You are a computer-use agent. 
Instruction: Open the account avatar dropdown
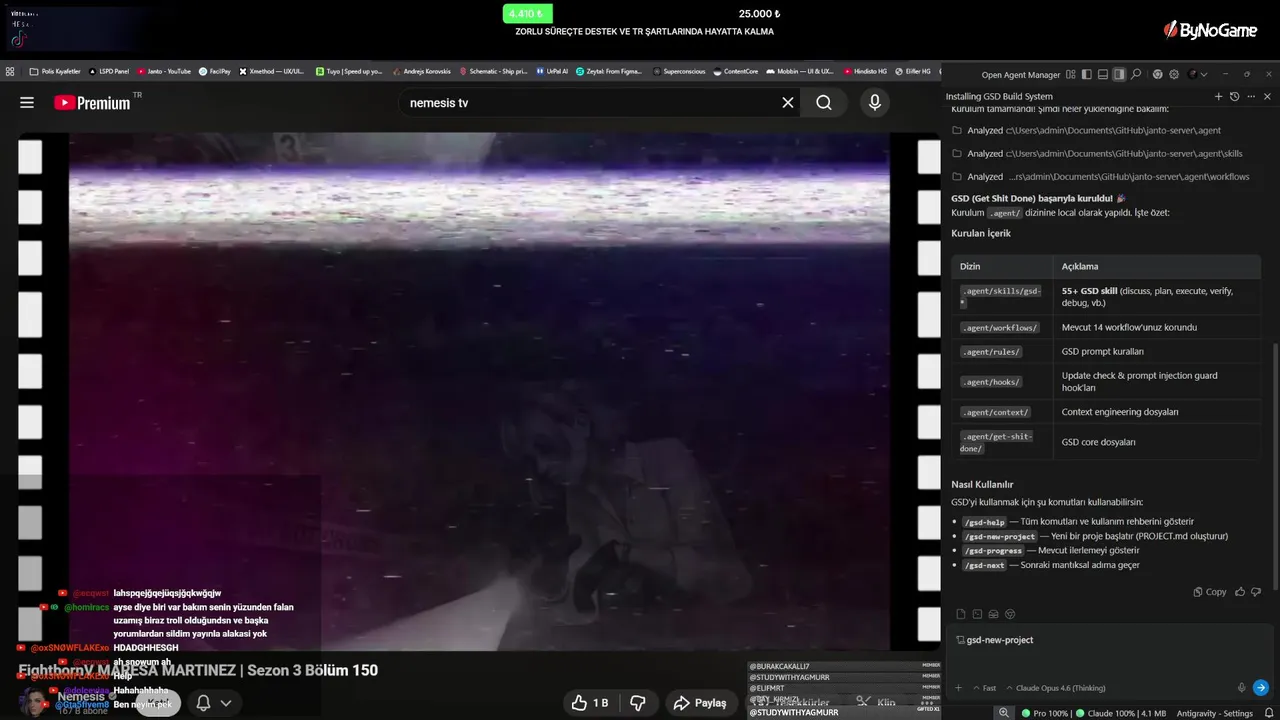[x=1198, y=74]
